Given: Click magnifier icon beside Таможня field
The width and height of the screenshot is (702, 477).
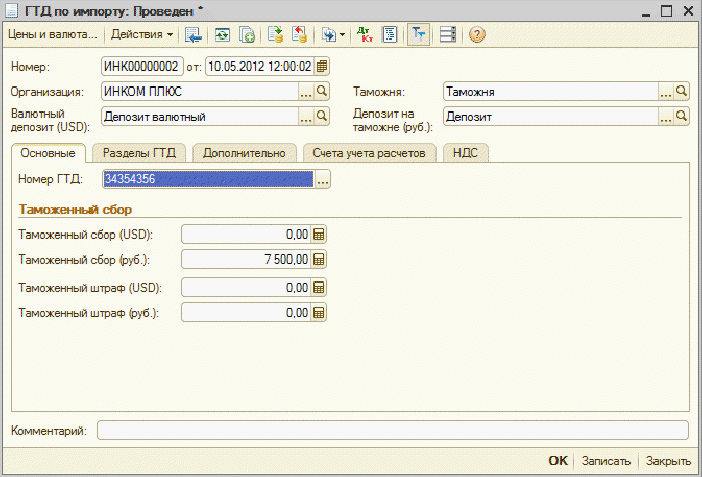Looking at the screenshot, I should coord(682,91).
